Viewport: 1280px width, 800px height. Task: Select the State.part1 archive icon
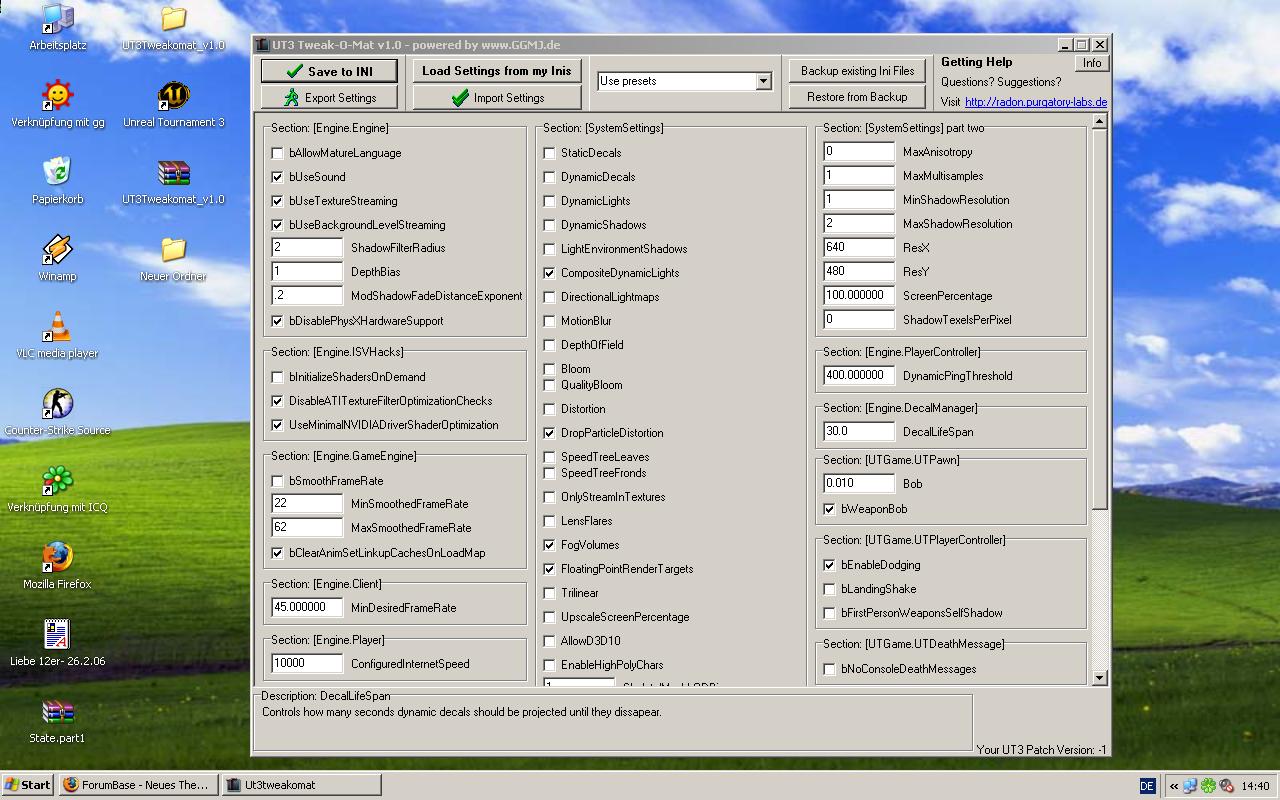(57, 720)
